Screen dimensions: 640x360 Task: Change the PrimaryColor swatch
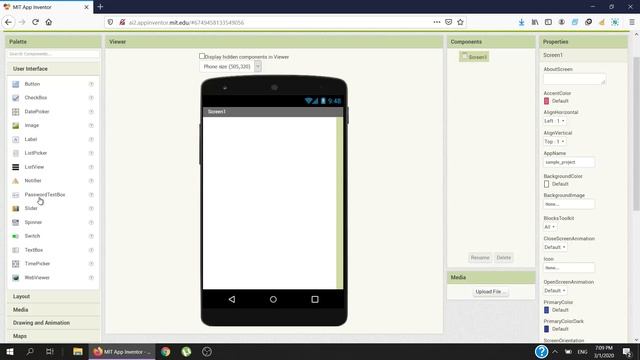tap(547, 310)
